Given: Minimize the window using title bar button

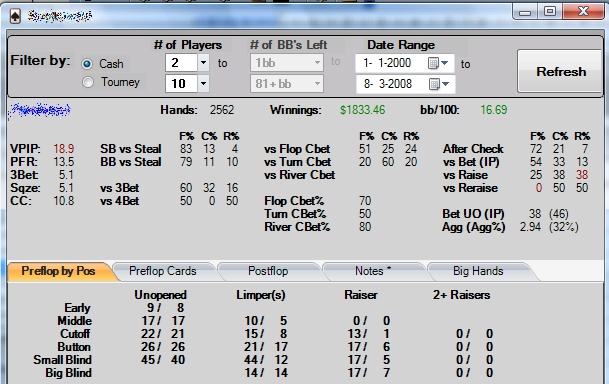Looking at the screenshot, I should pos(525,12).
